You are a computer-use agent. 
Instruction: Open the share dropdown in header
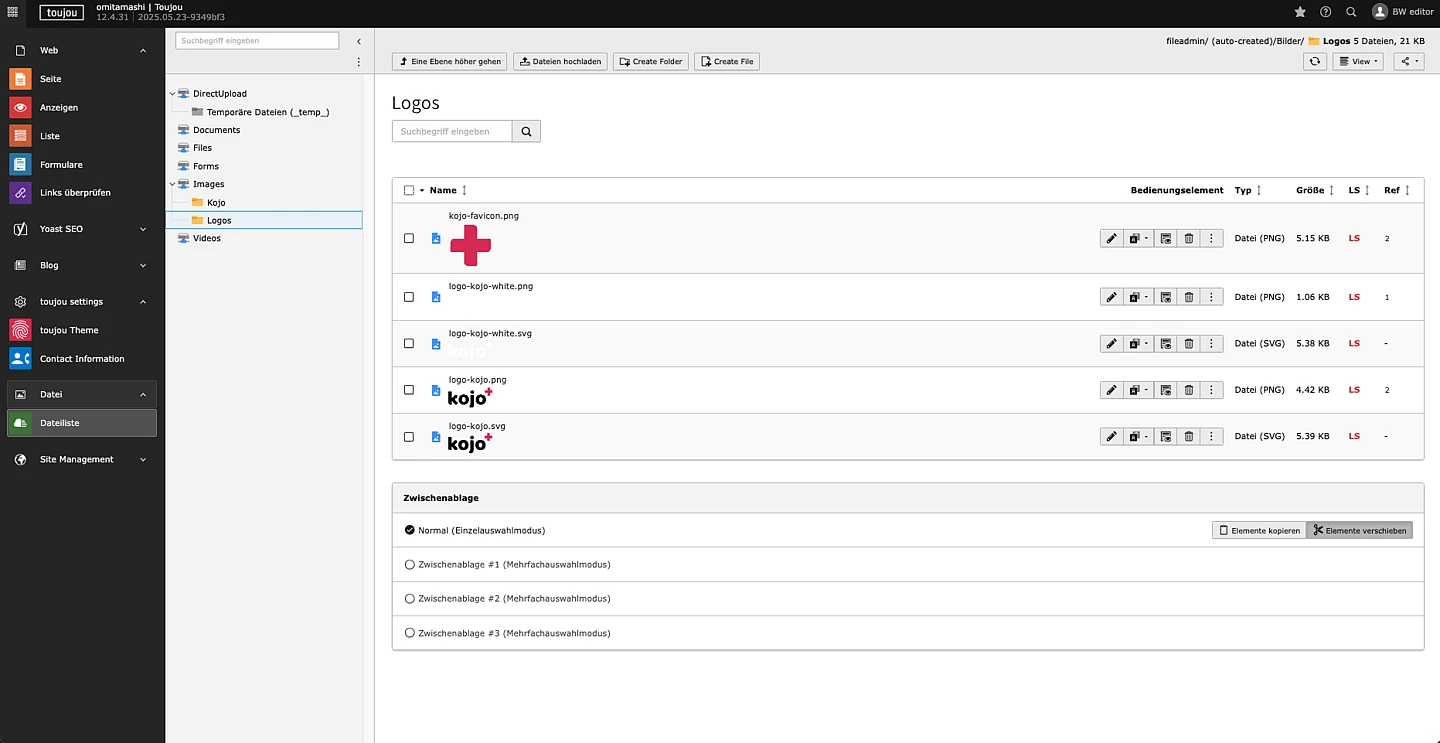(1407, 61)
